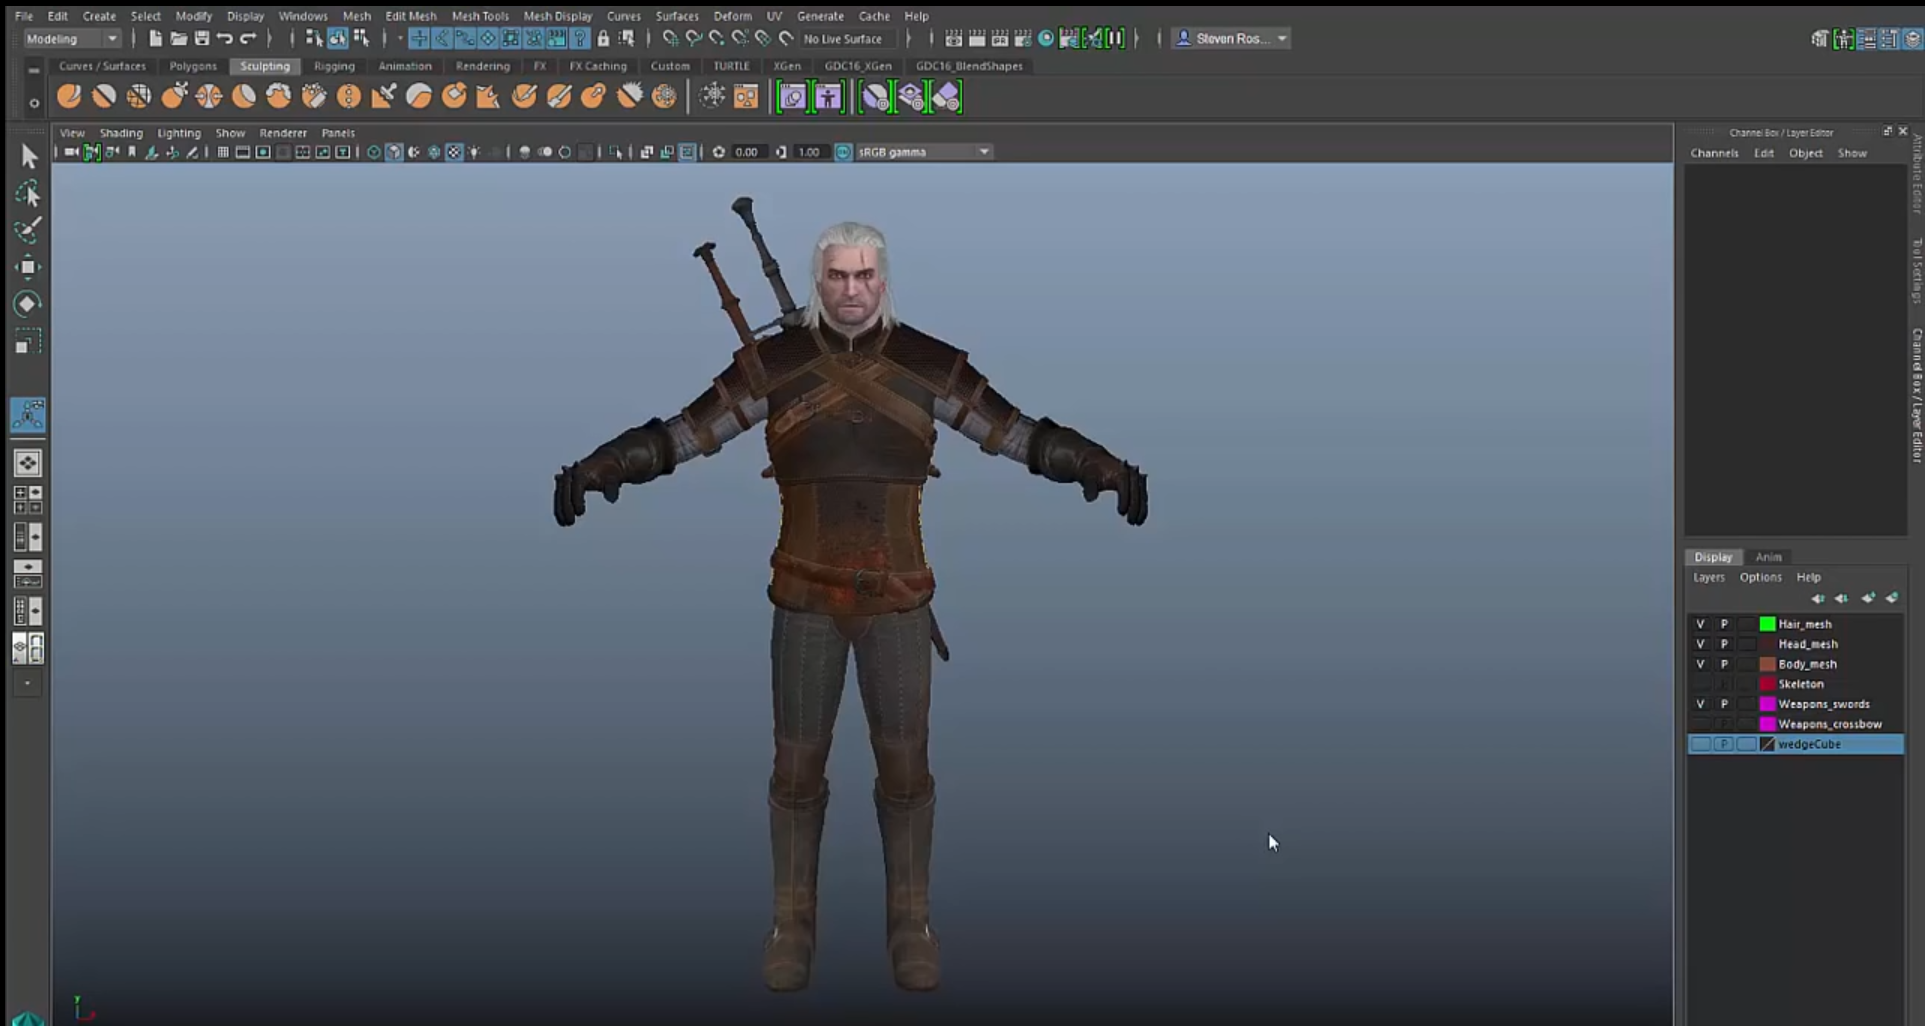1925x1026 pixels.
Task: Open the Mesh Tools menu
Action: pos(480,16)
